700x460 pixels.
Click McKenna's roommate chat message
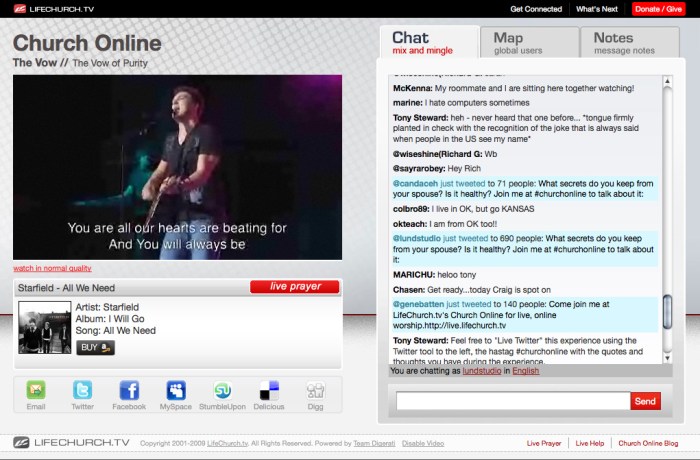pyautogui.click(x=513, y=88)
